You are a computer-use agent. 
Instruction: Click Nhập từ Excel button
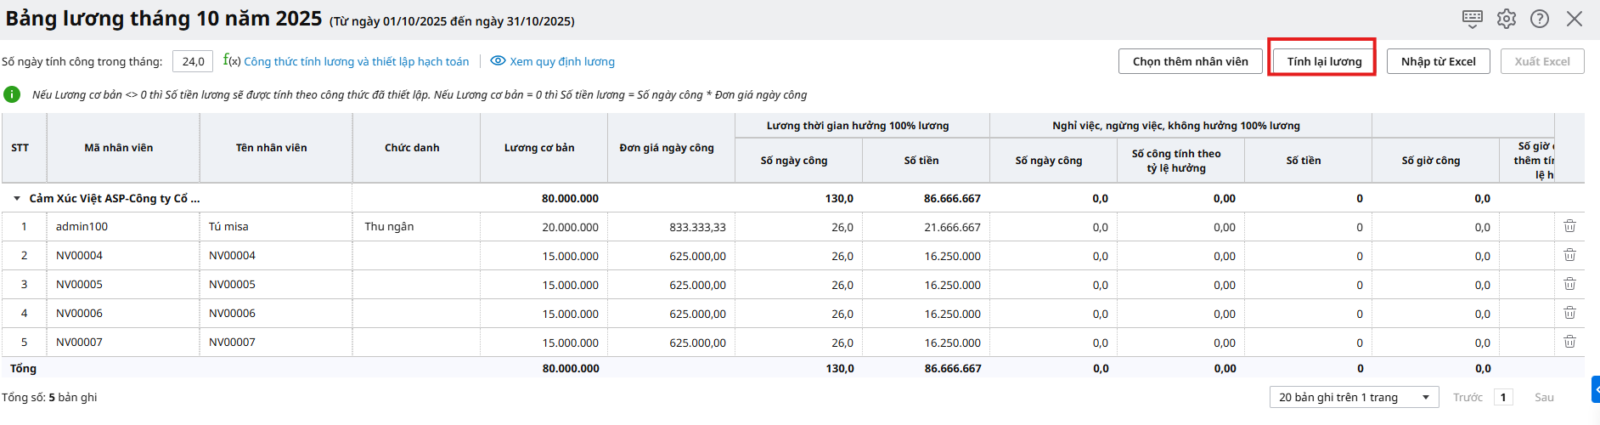(1437, 61)
